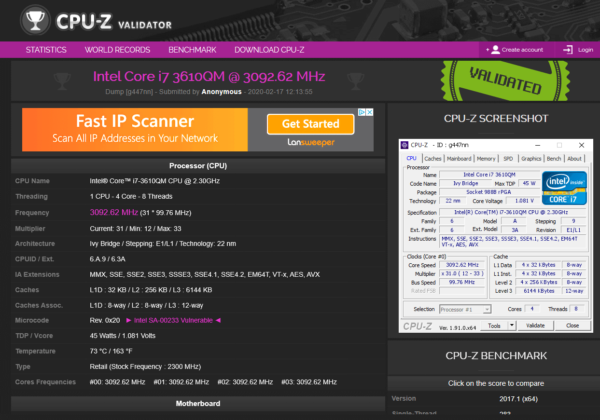The width and height of the screenshot is (600, 420).
Task: Click the Level 3 6144 KBytes cache field
Action: [539, 291]
